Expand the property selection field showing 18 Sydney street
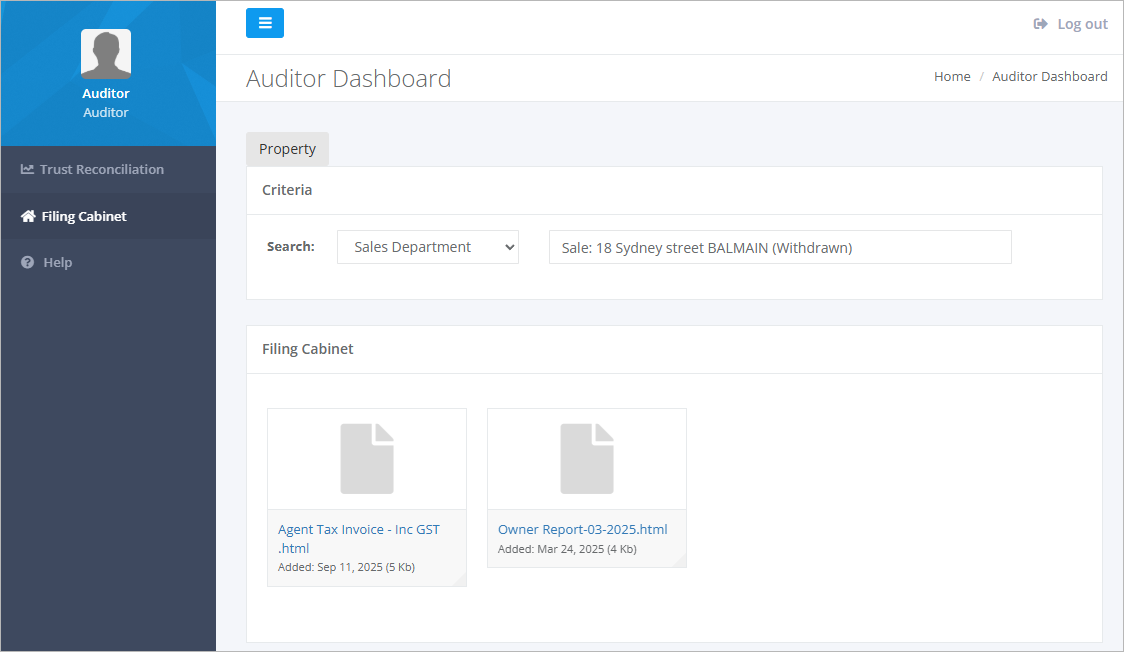1124x652 pixels. pos(779,246)
